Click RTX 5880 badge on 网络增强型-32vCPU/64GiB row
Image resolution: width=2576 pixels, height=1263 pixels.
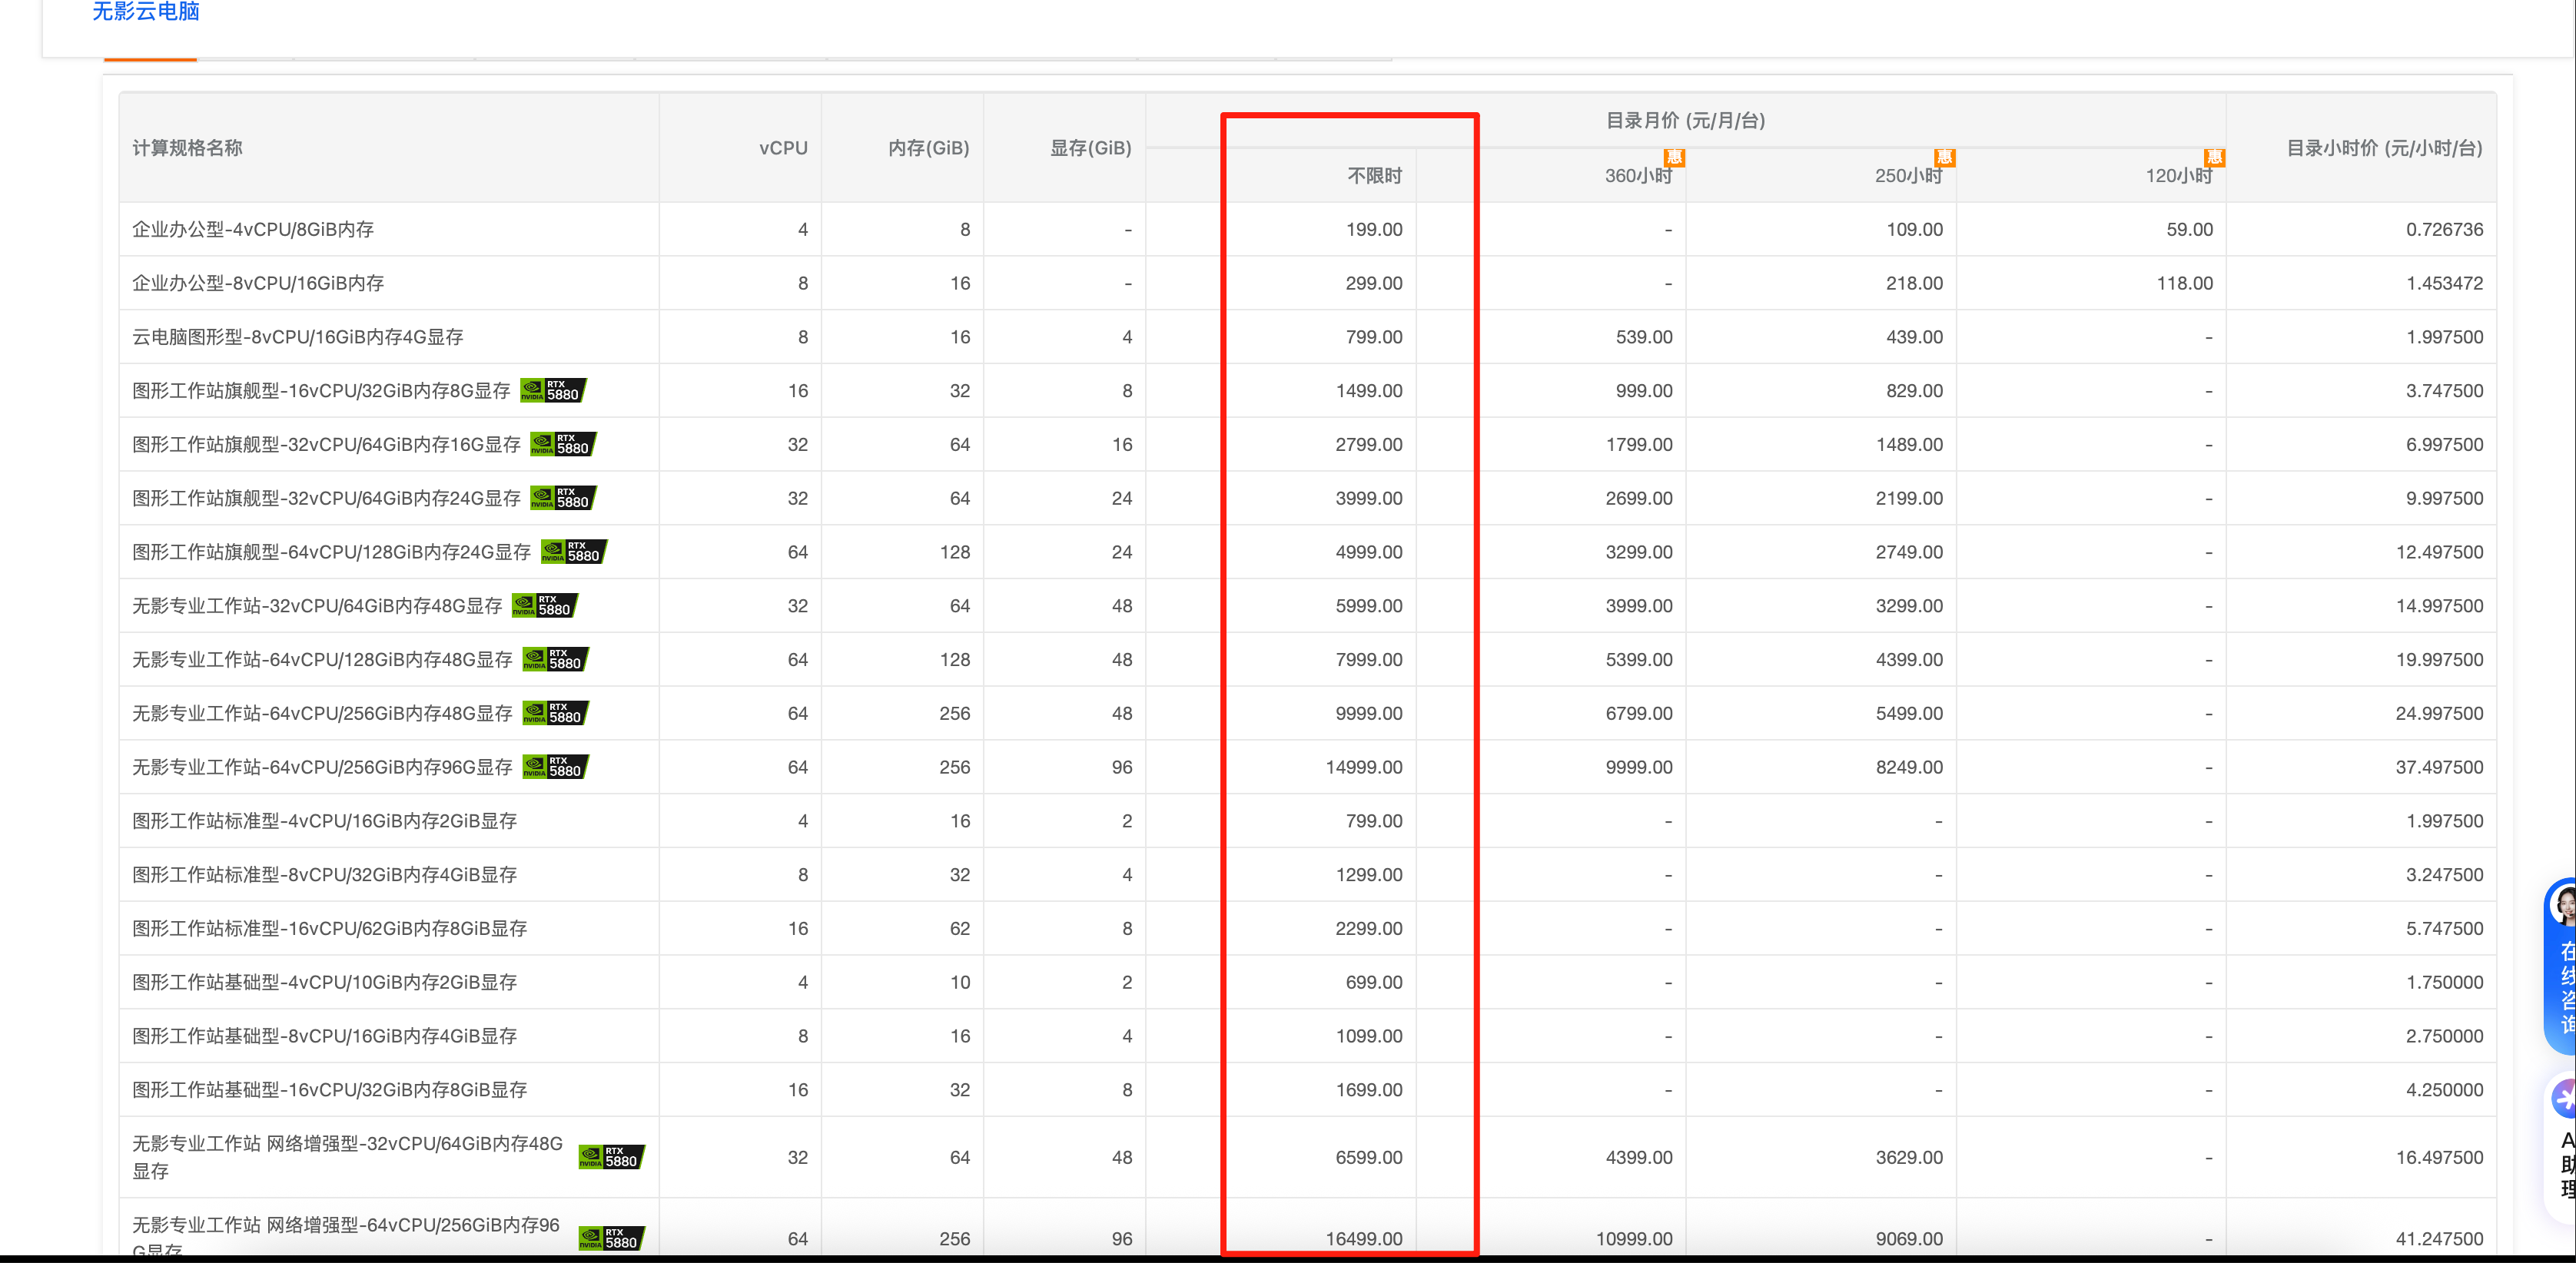(x=612, y=1157)
